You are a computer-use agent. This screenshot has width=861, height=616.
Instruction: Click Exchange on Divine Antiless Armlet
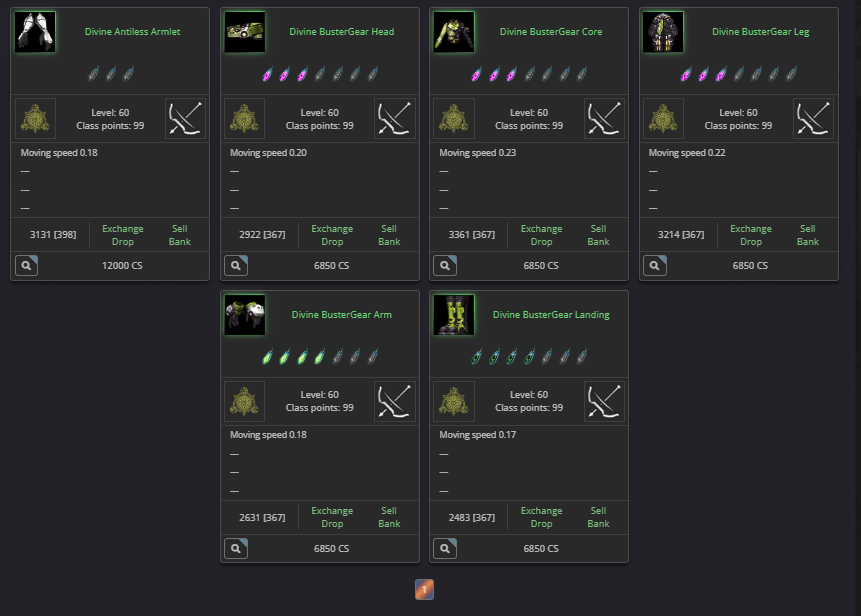[122, 228]
